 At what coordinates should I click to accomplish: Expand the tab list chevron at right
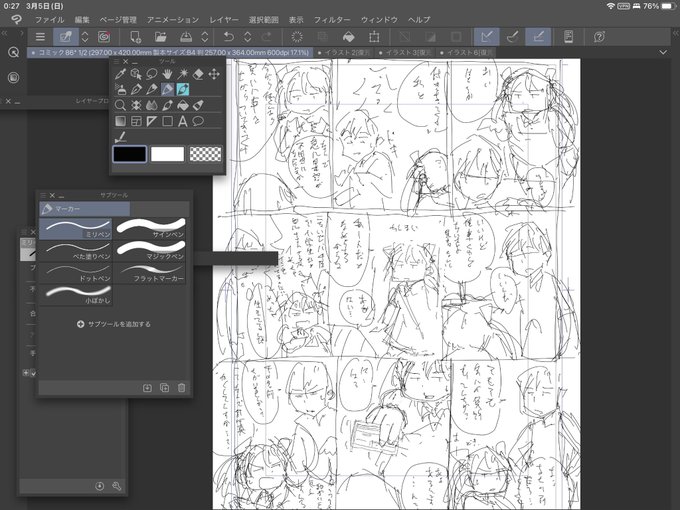coord(663,52)
